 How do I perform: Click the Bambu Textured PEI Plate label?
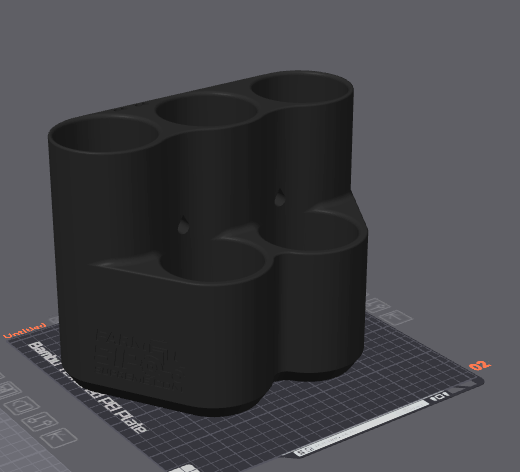[88, 388]
